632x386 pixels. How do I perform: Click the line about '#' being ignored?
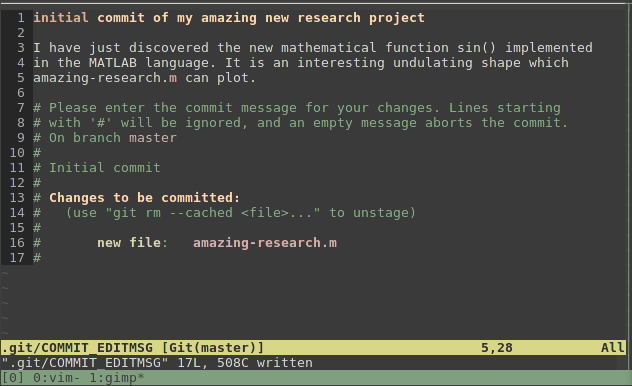[x=300, y=123]
